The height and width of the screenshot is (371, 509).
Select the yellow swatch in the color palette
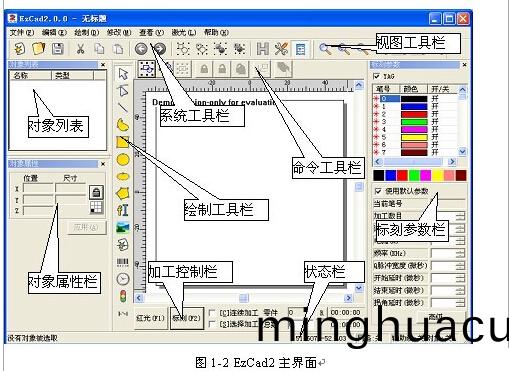click(x=437, y=175)
